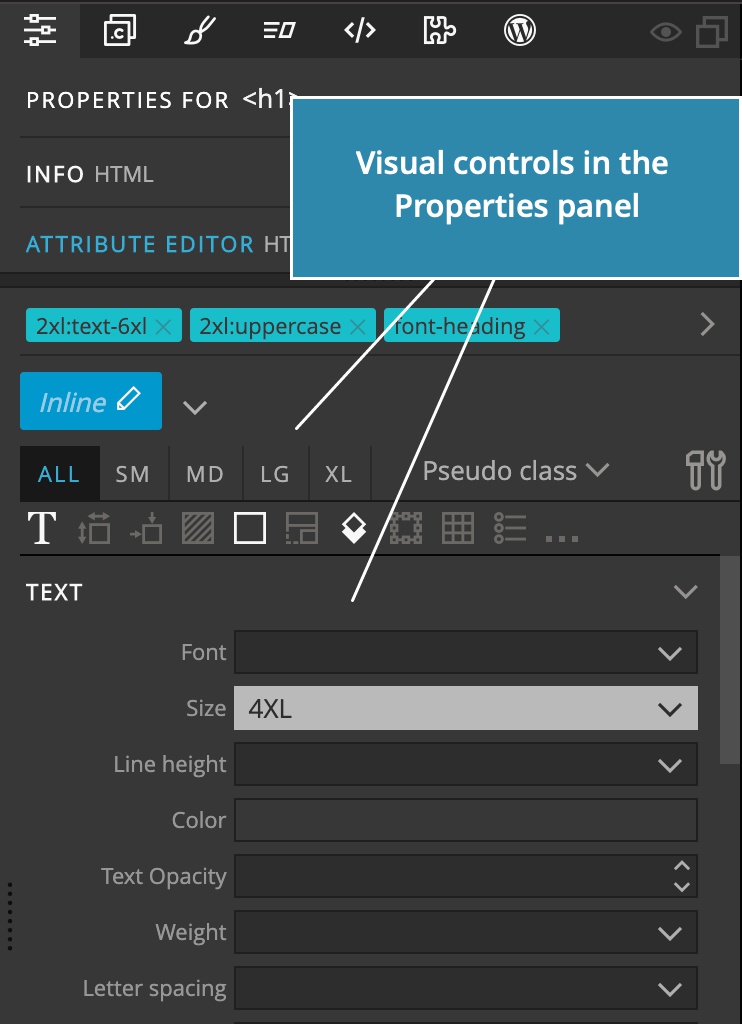Viewport: 742px width, 1024px height.
Task: Open the CSS stylesheets panel icon
Action: (120, 30)
